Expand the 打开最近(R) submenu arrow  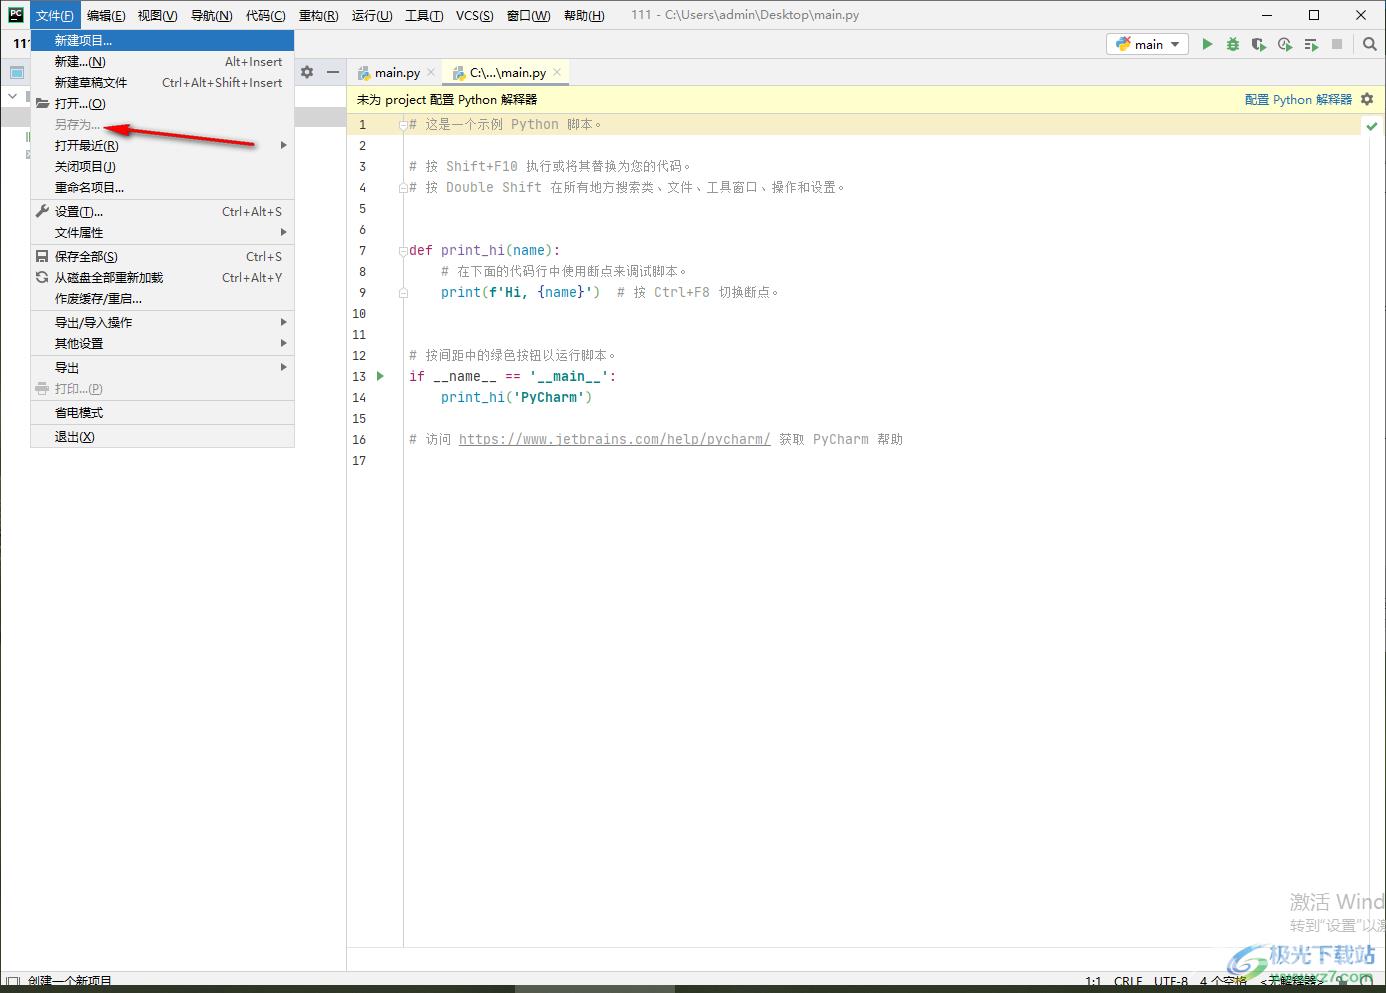(x=284, y=145)
